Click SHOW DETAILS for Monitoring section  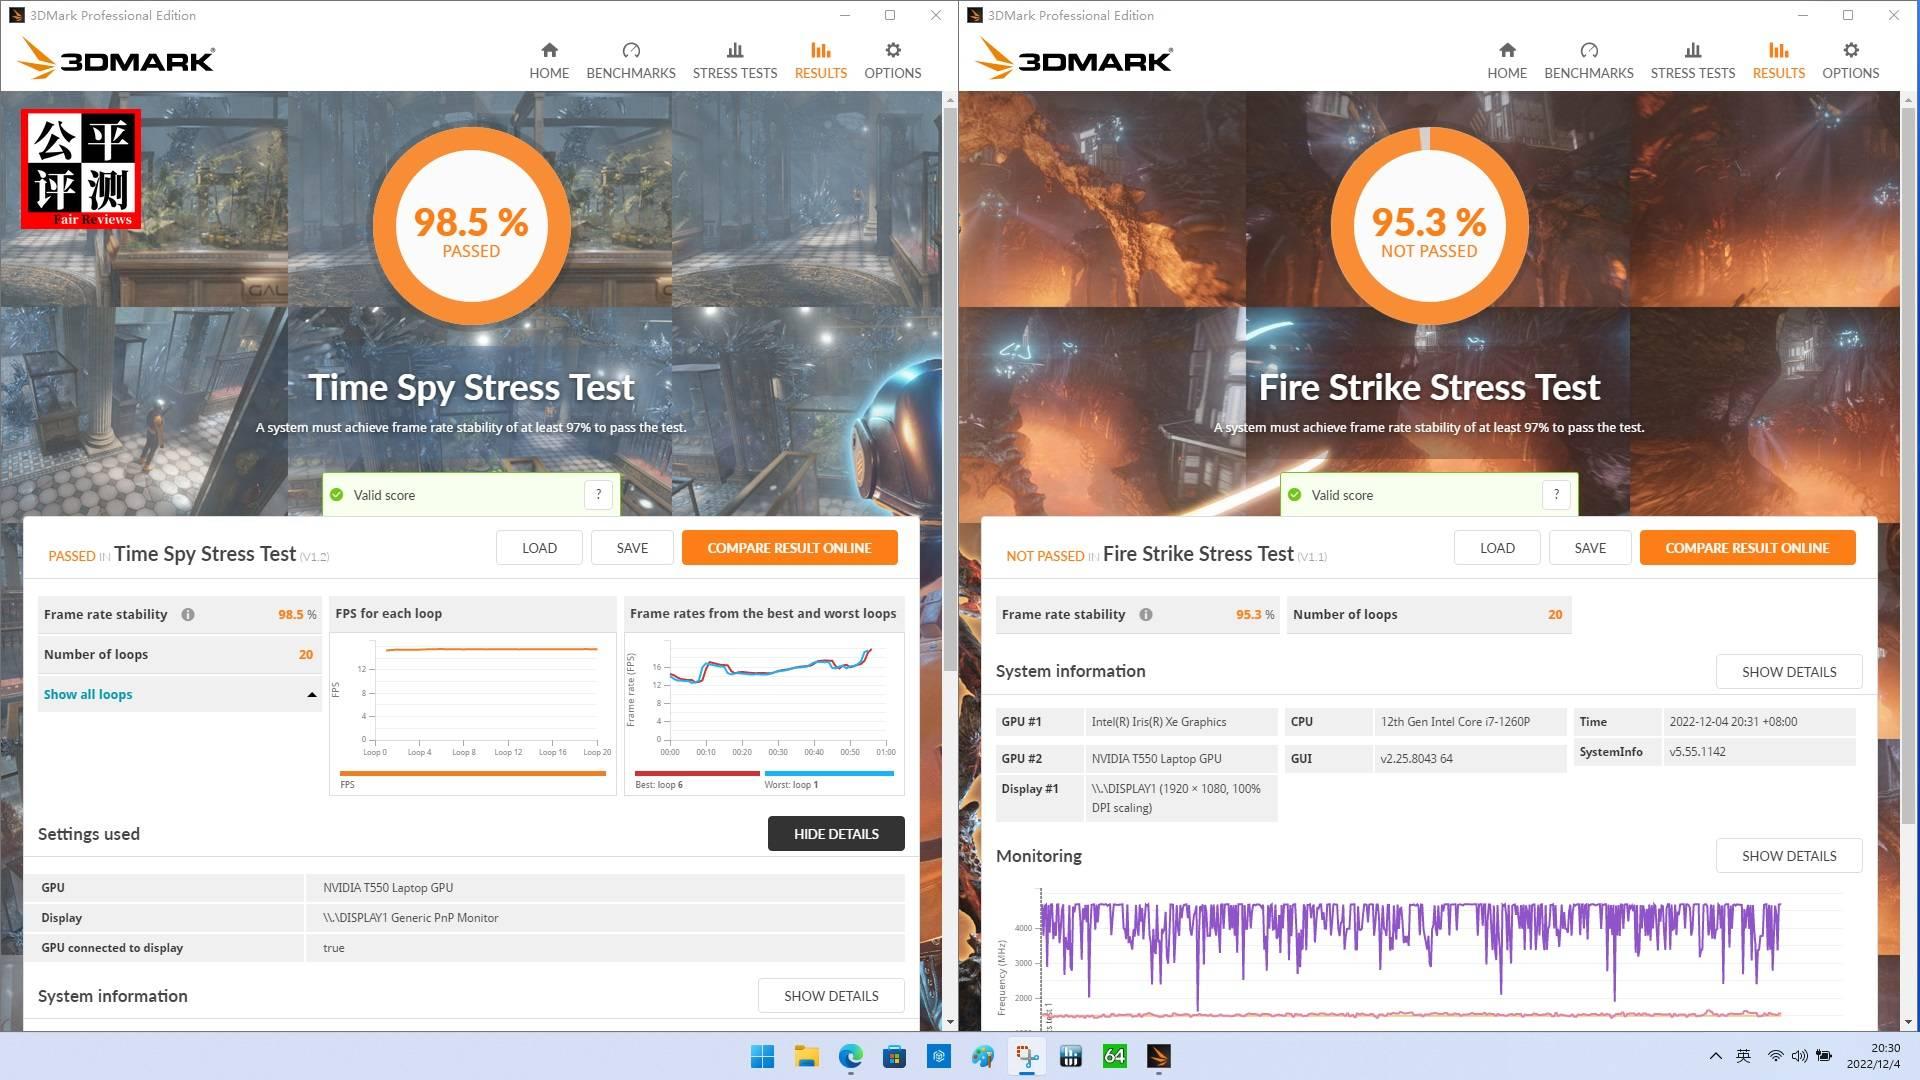coord(1789,856)
